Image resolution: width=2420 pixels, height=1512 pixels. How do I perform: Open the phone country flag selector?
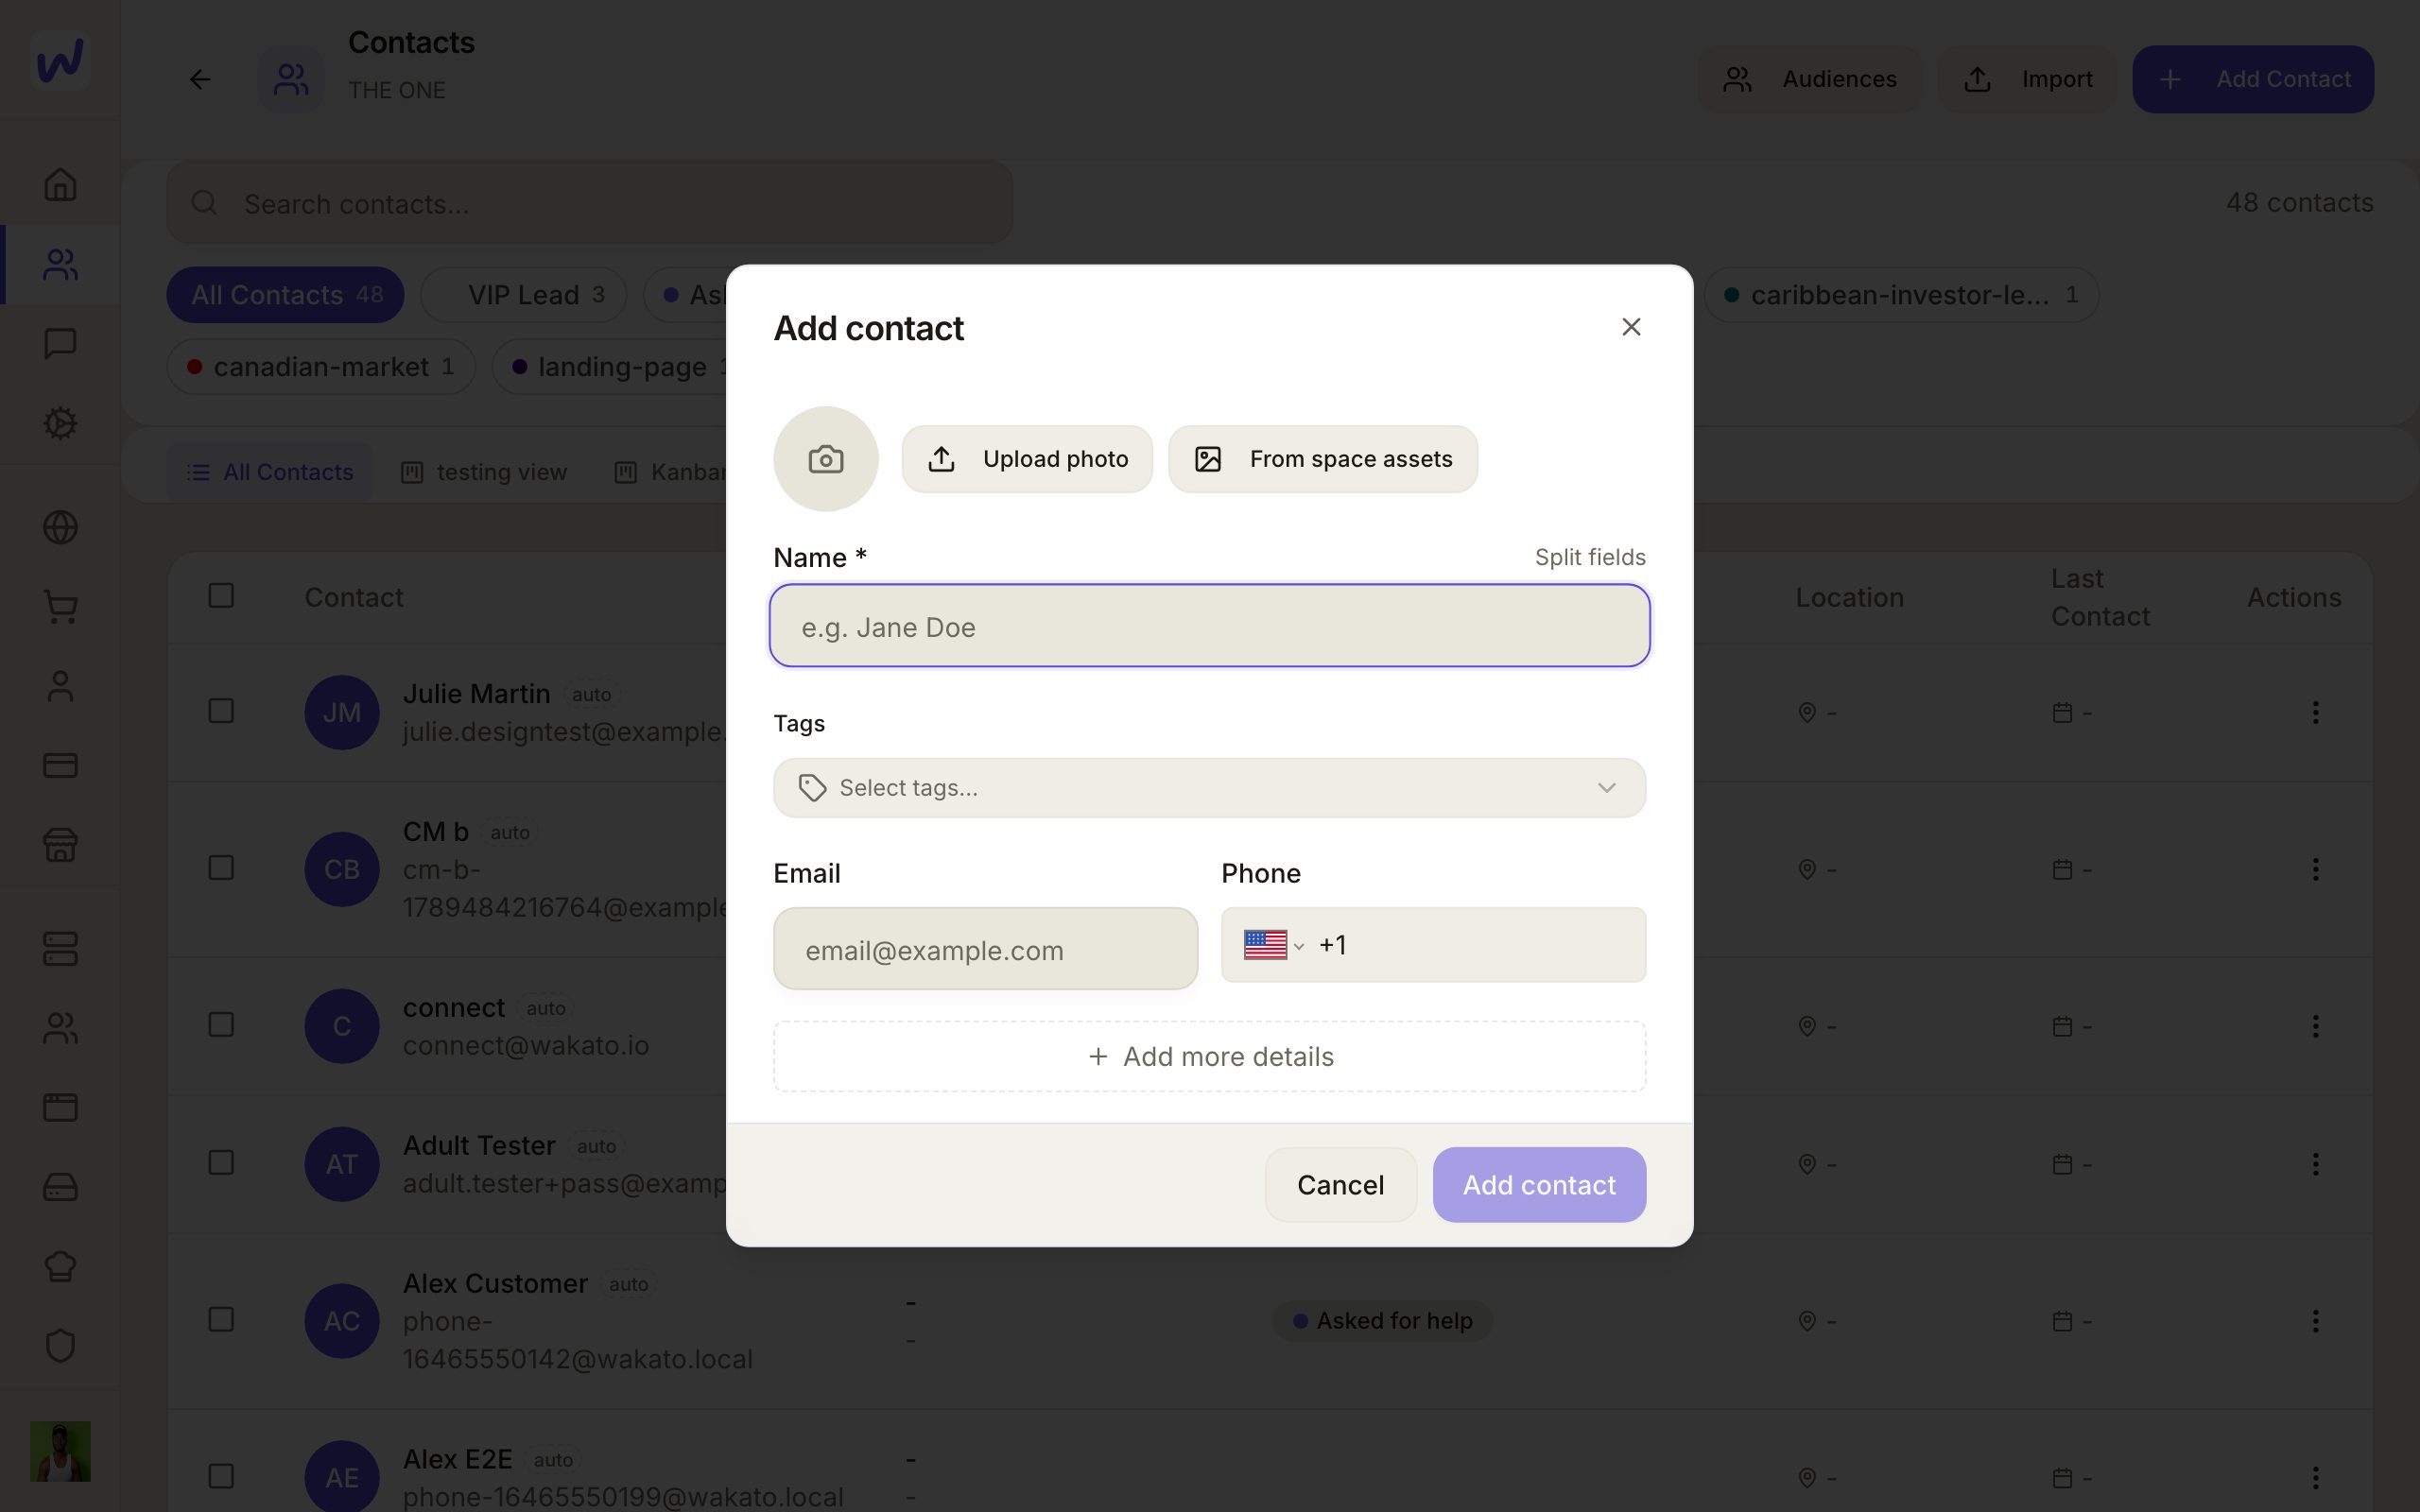coord(1273,945)
